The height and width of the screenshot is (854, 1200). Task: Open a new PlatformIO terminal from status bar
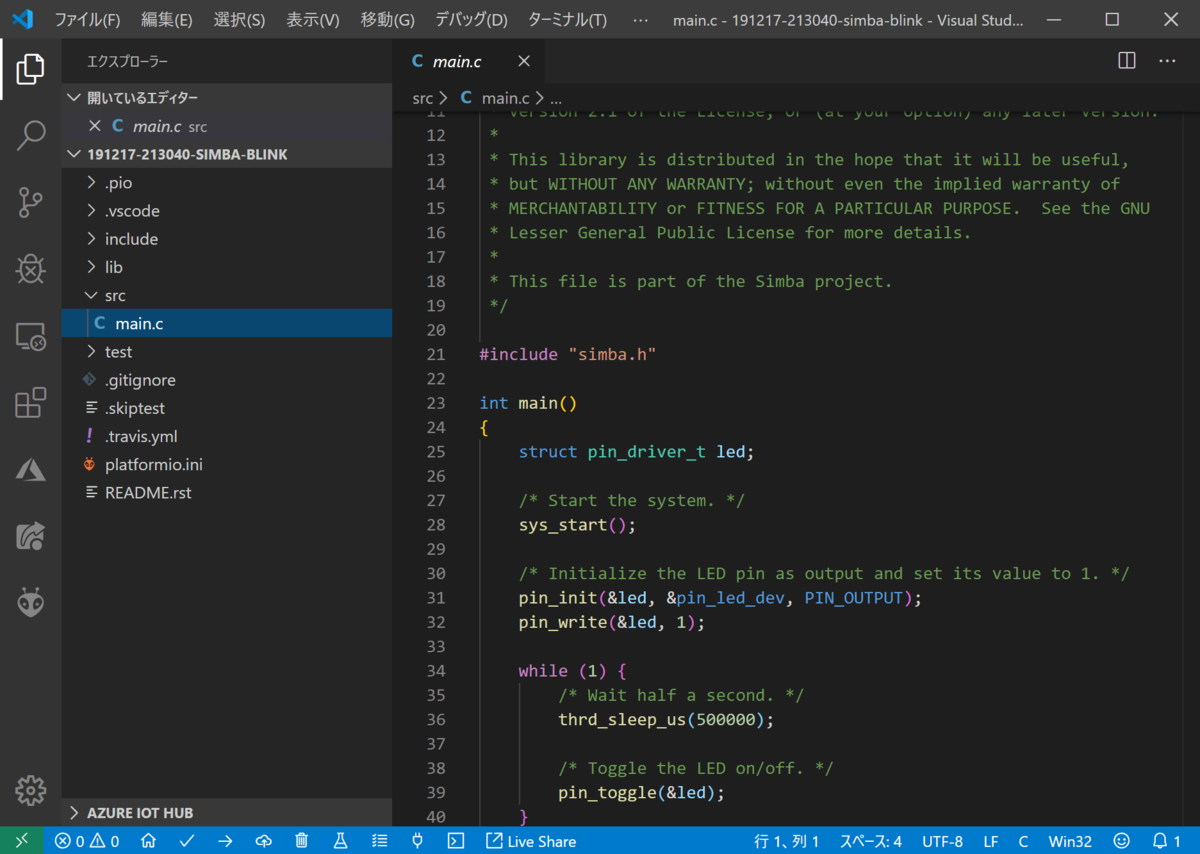coord(455,841)
